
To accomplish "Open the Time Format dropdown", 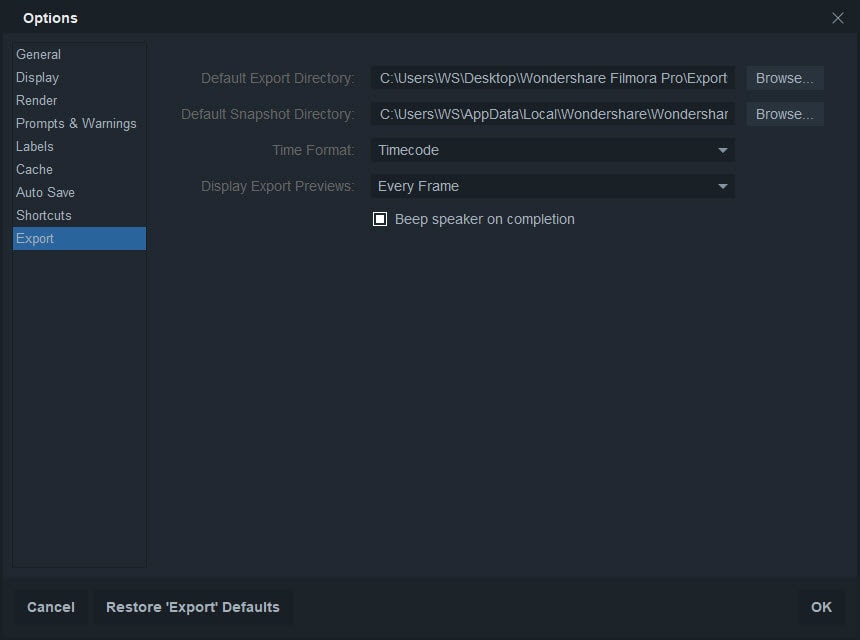I will click(x=553, y=150).
